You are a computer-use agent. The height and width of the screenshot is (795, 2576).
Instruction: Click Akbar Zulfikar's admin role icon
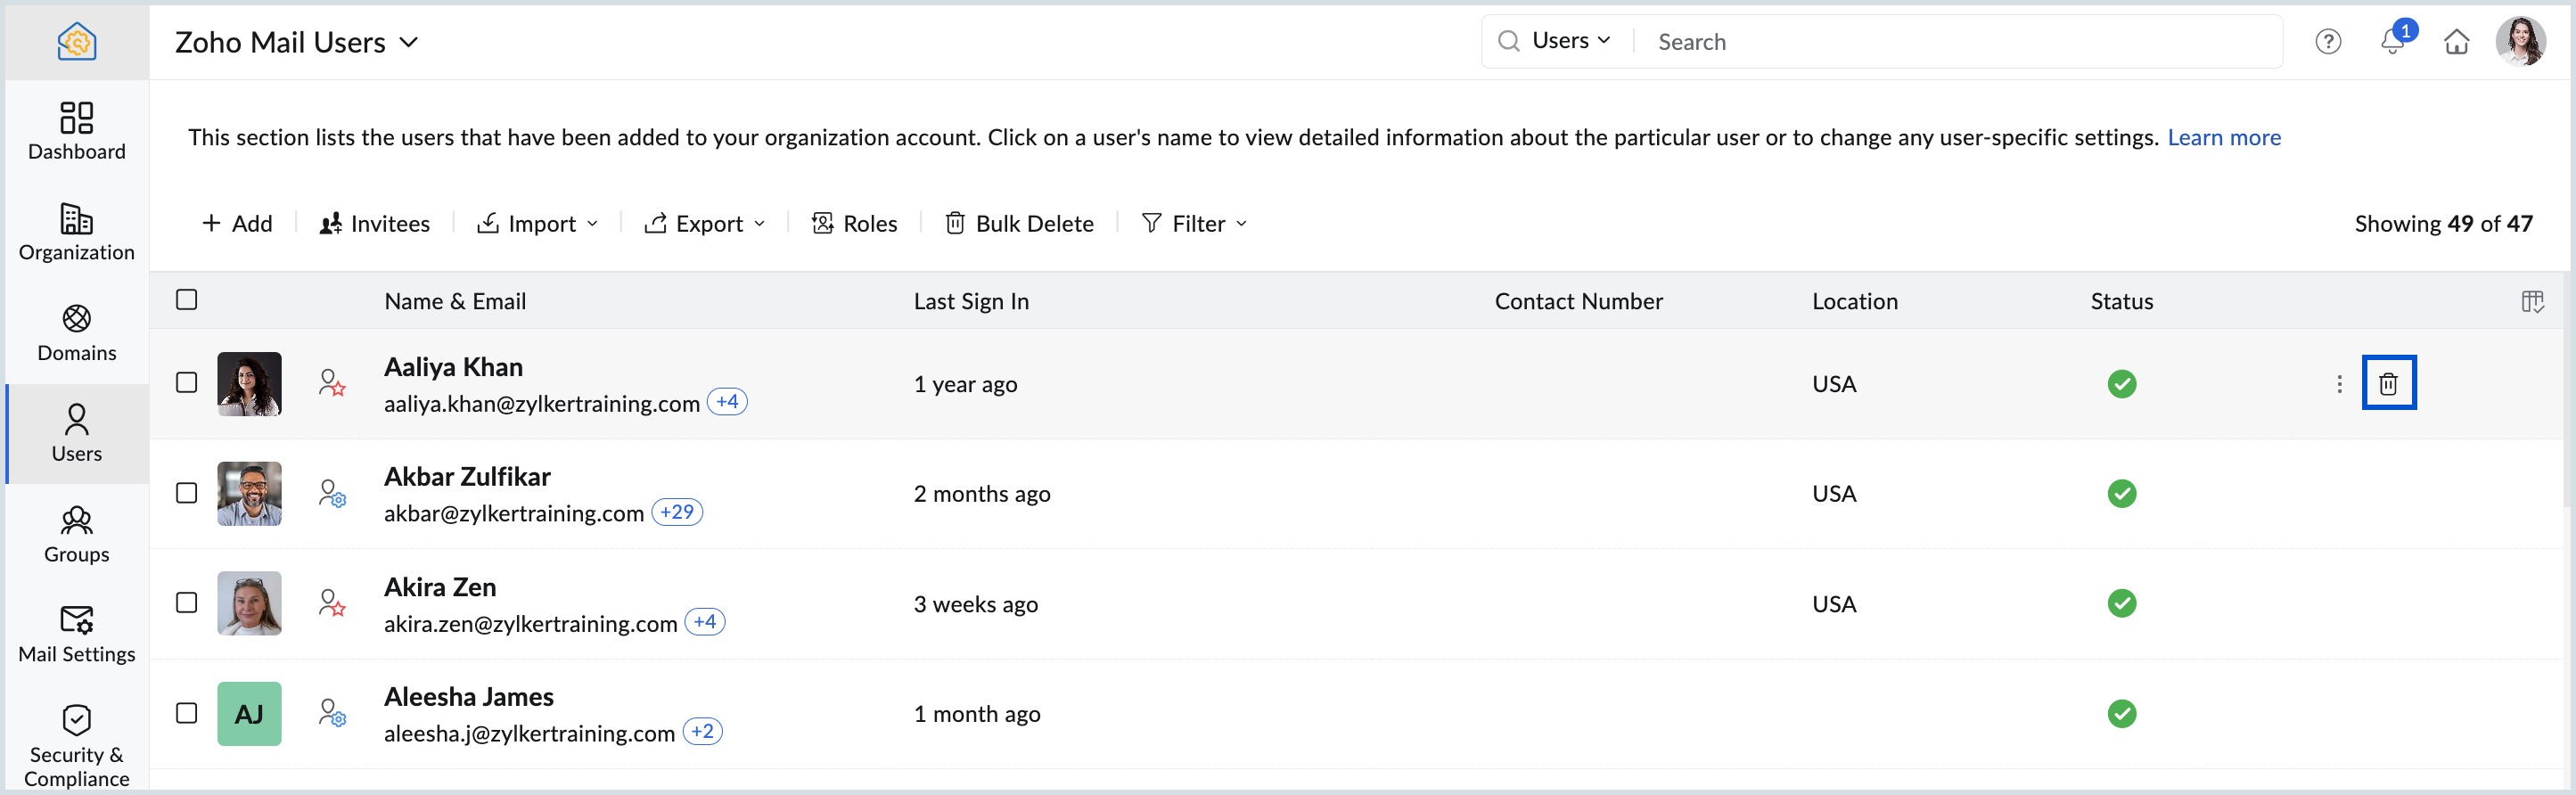click(x=332, y=493)
